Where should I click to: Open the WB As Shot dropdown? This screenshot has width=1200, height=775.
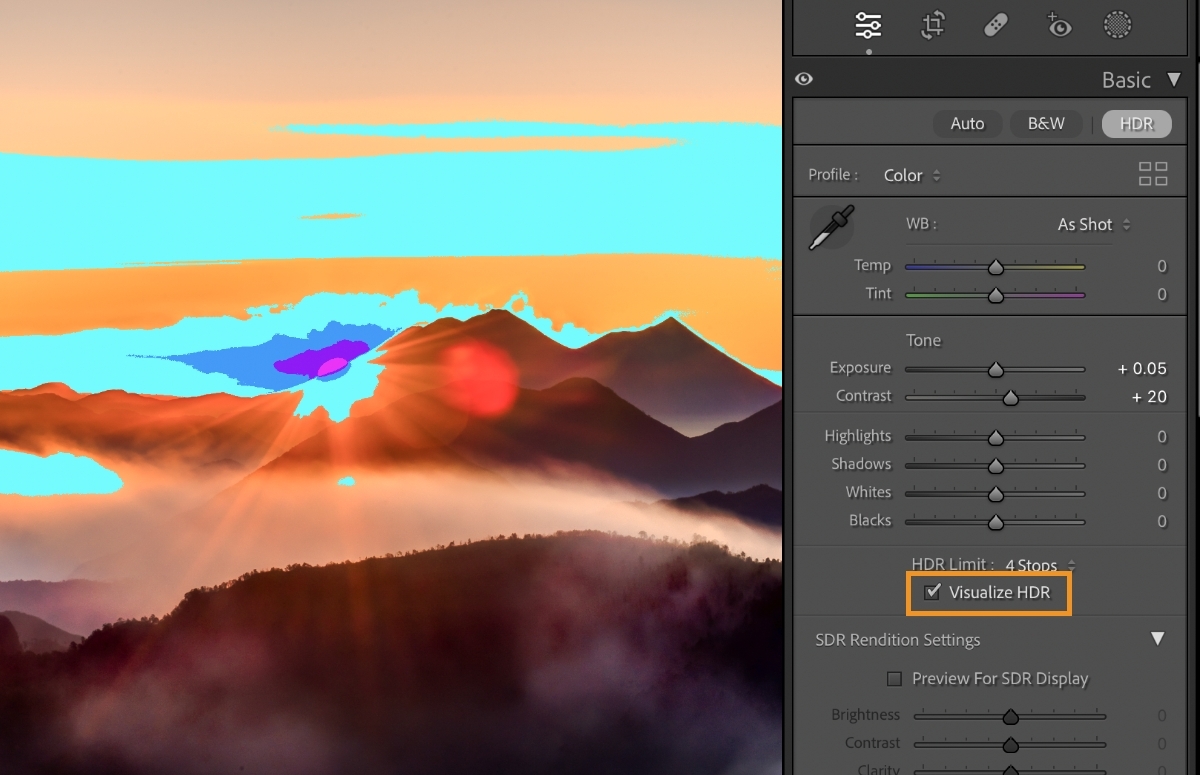pyautogui.click(x=1090, y=224)
